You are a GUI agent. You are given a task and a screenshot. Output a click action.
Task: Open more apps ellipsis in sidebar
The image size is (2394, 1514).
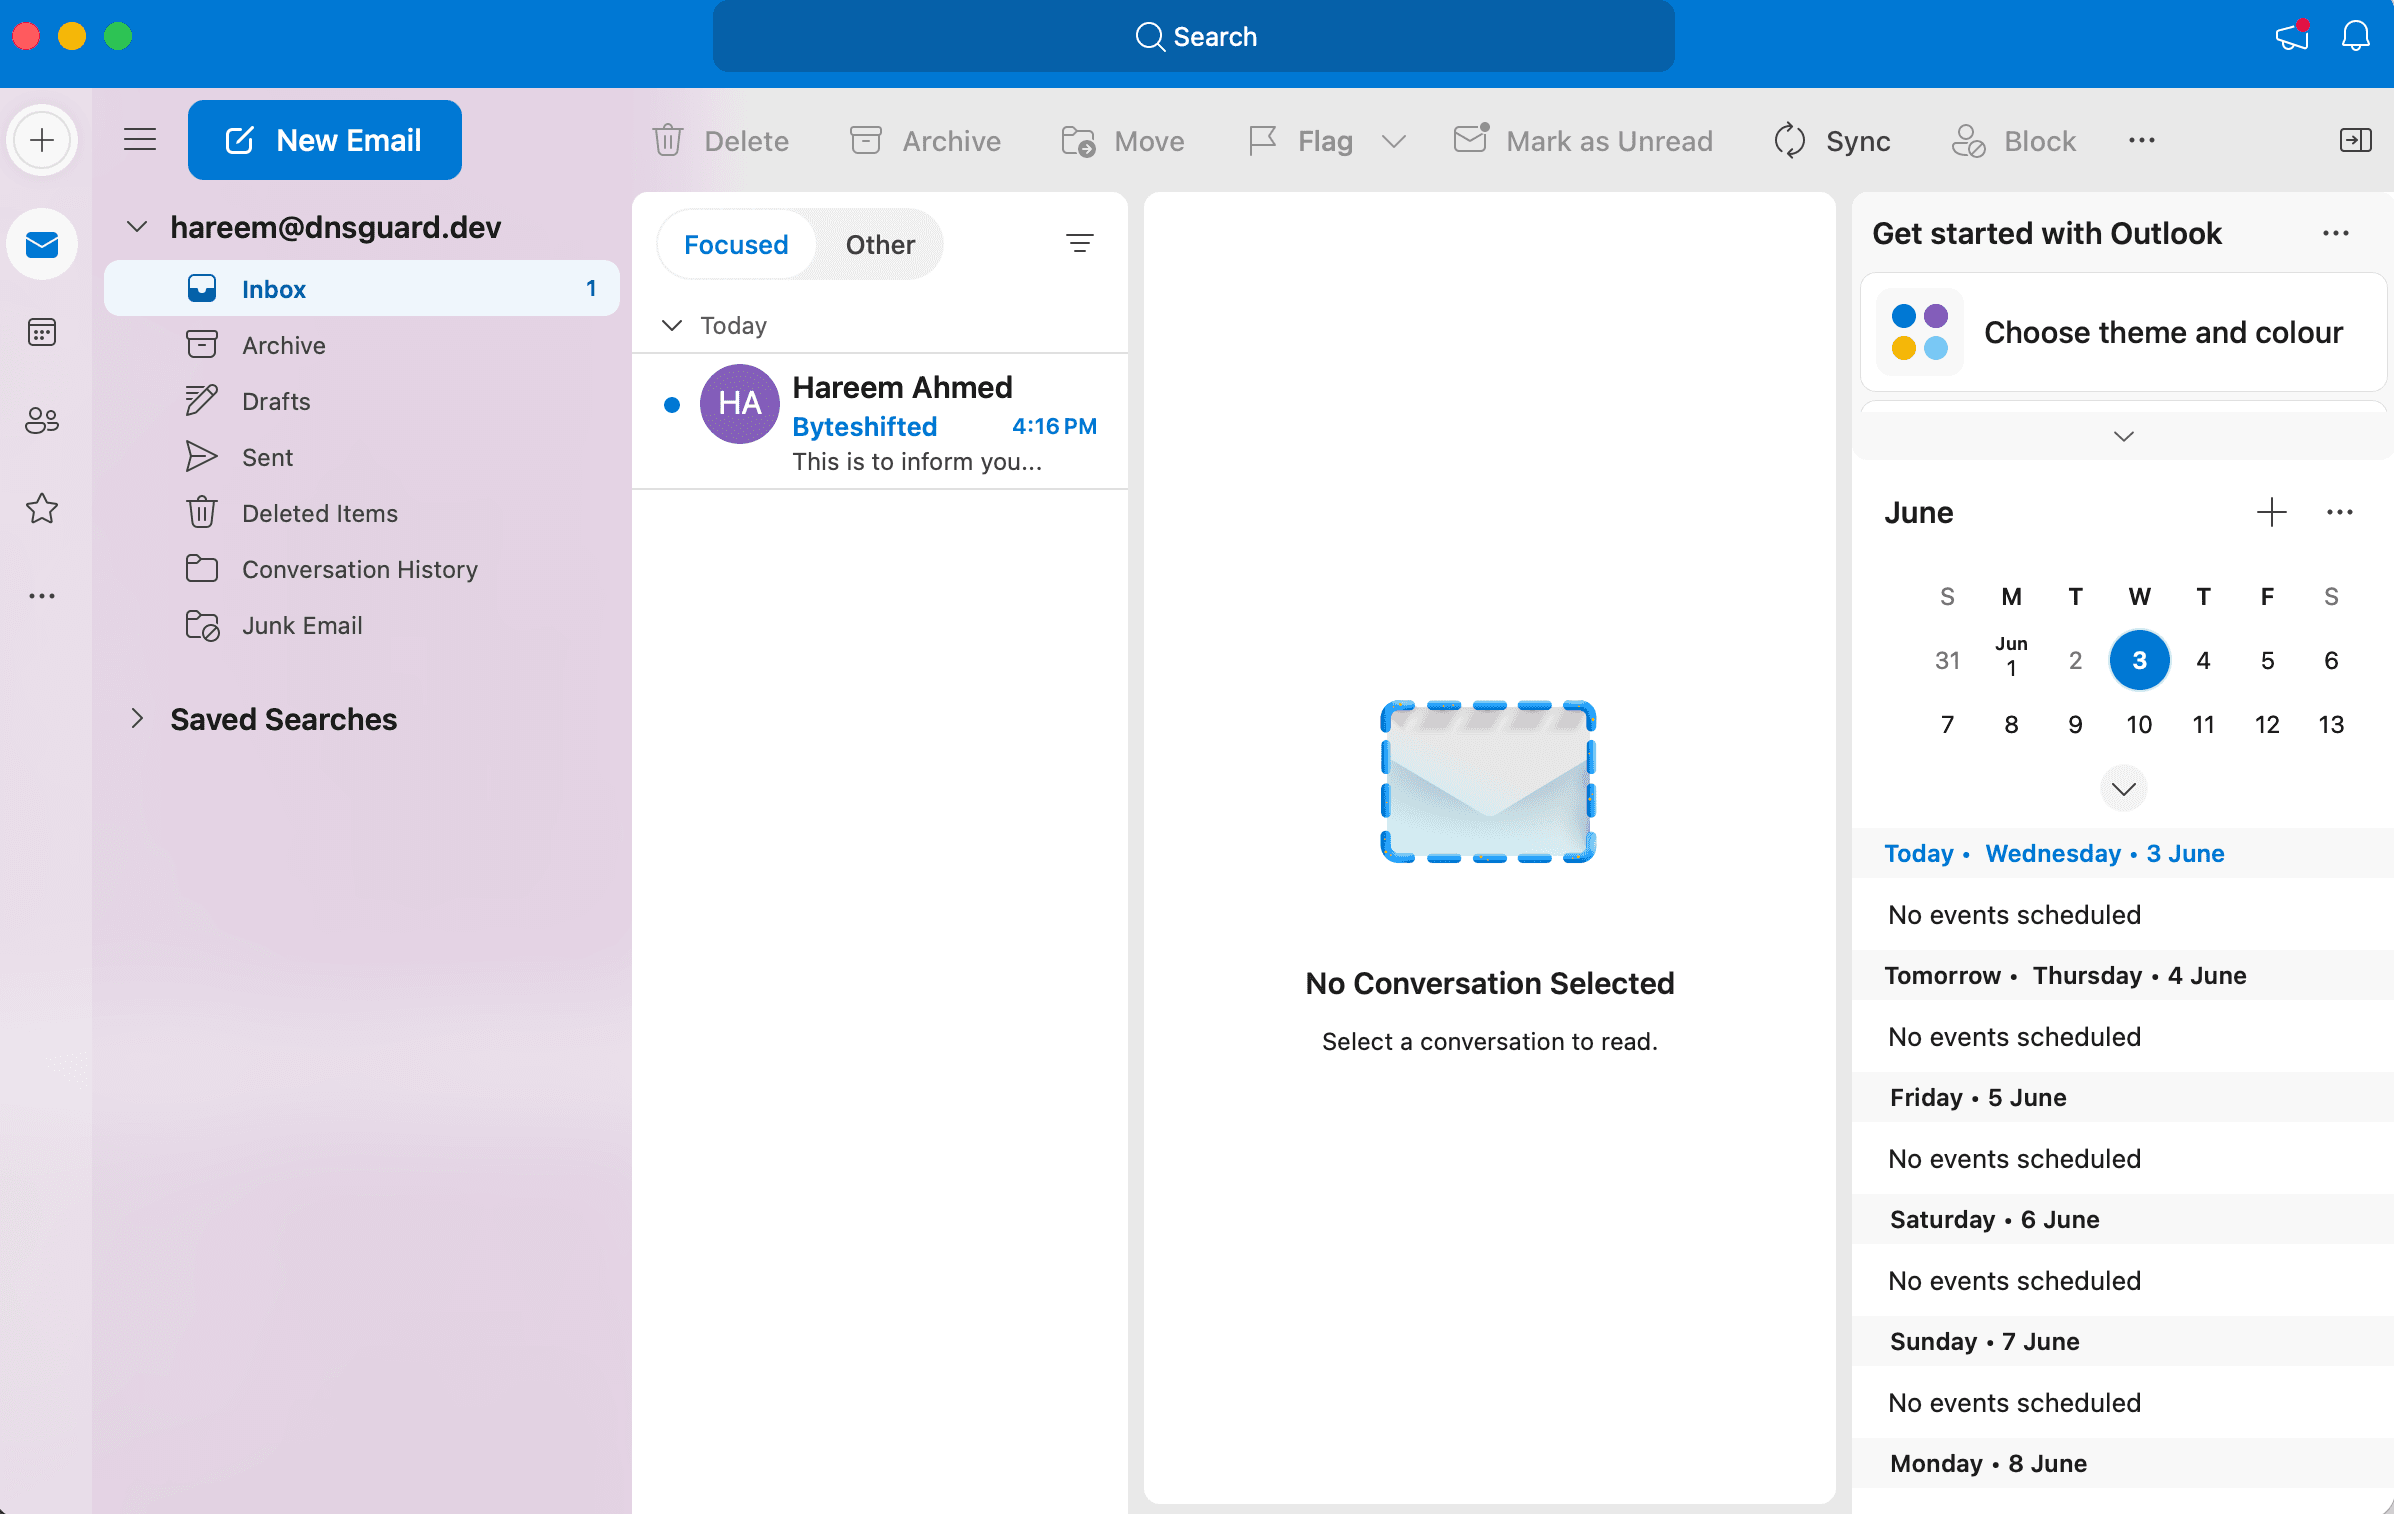(42, 596)
